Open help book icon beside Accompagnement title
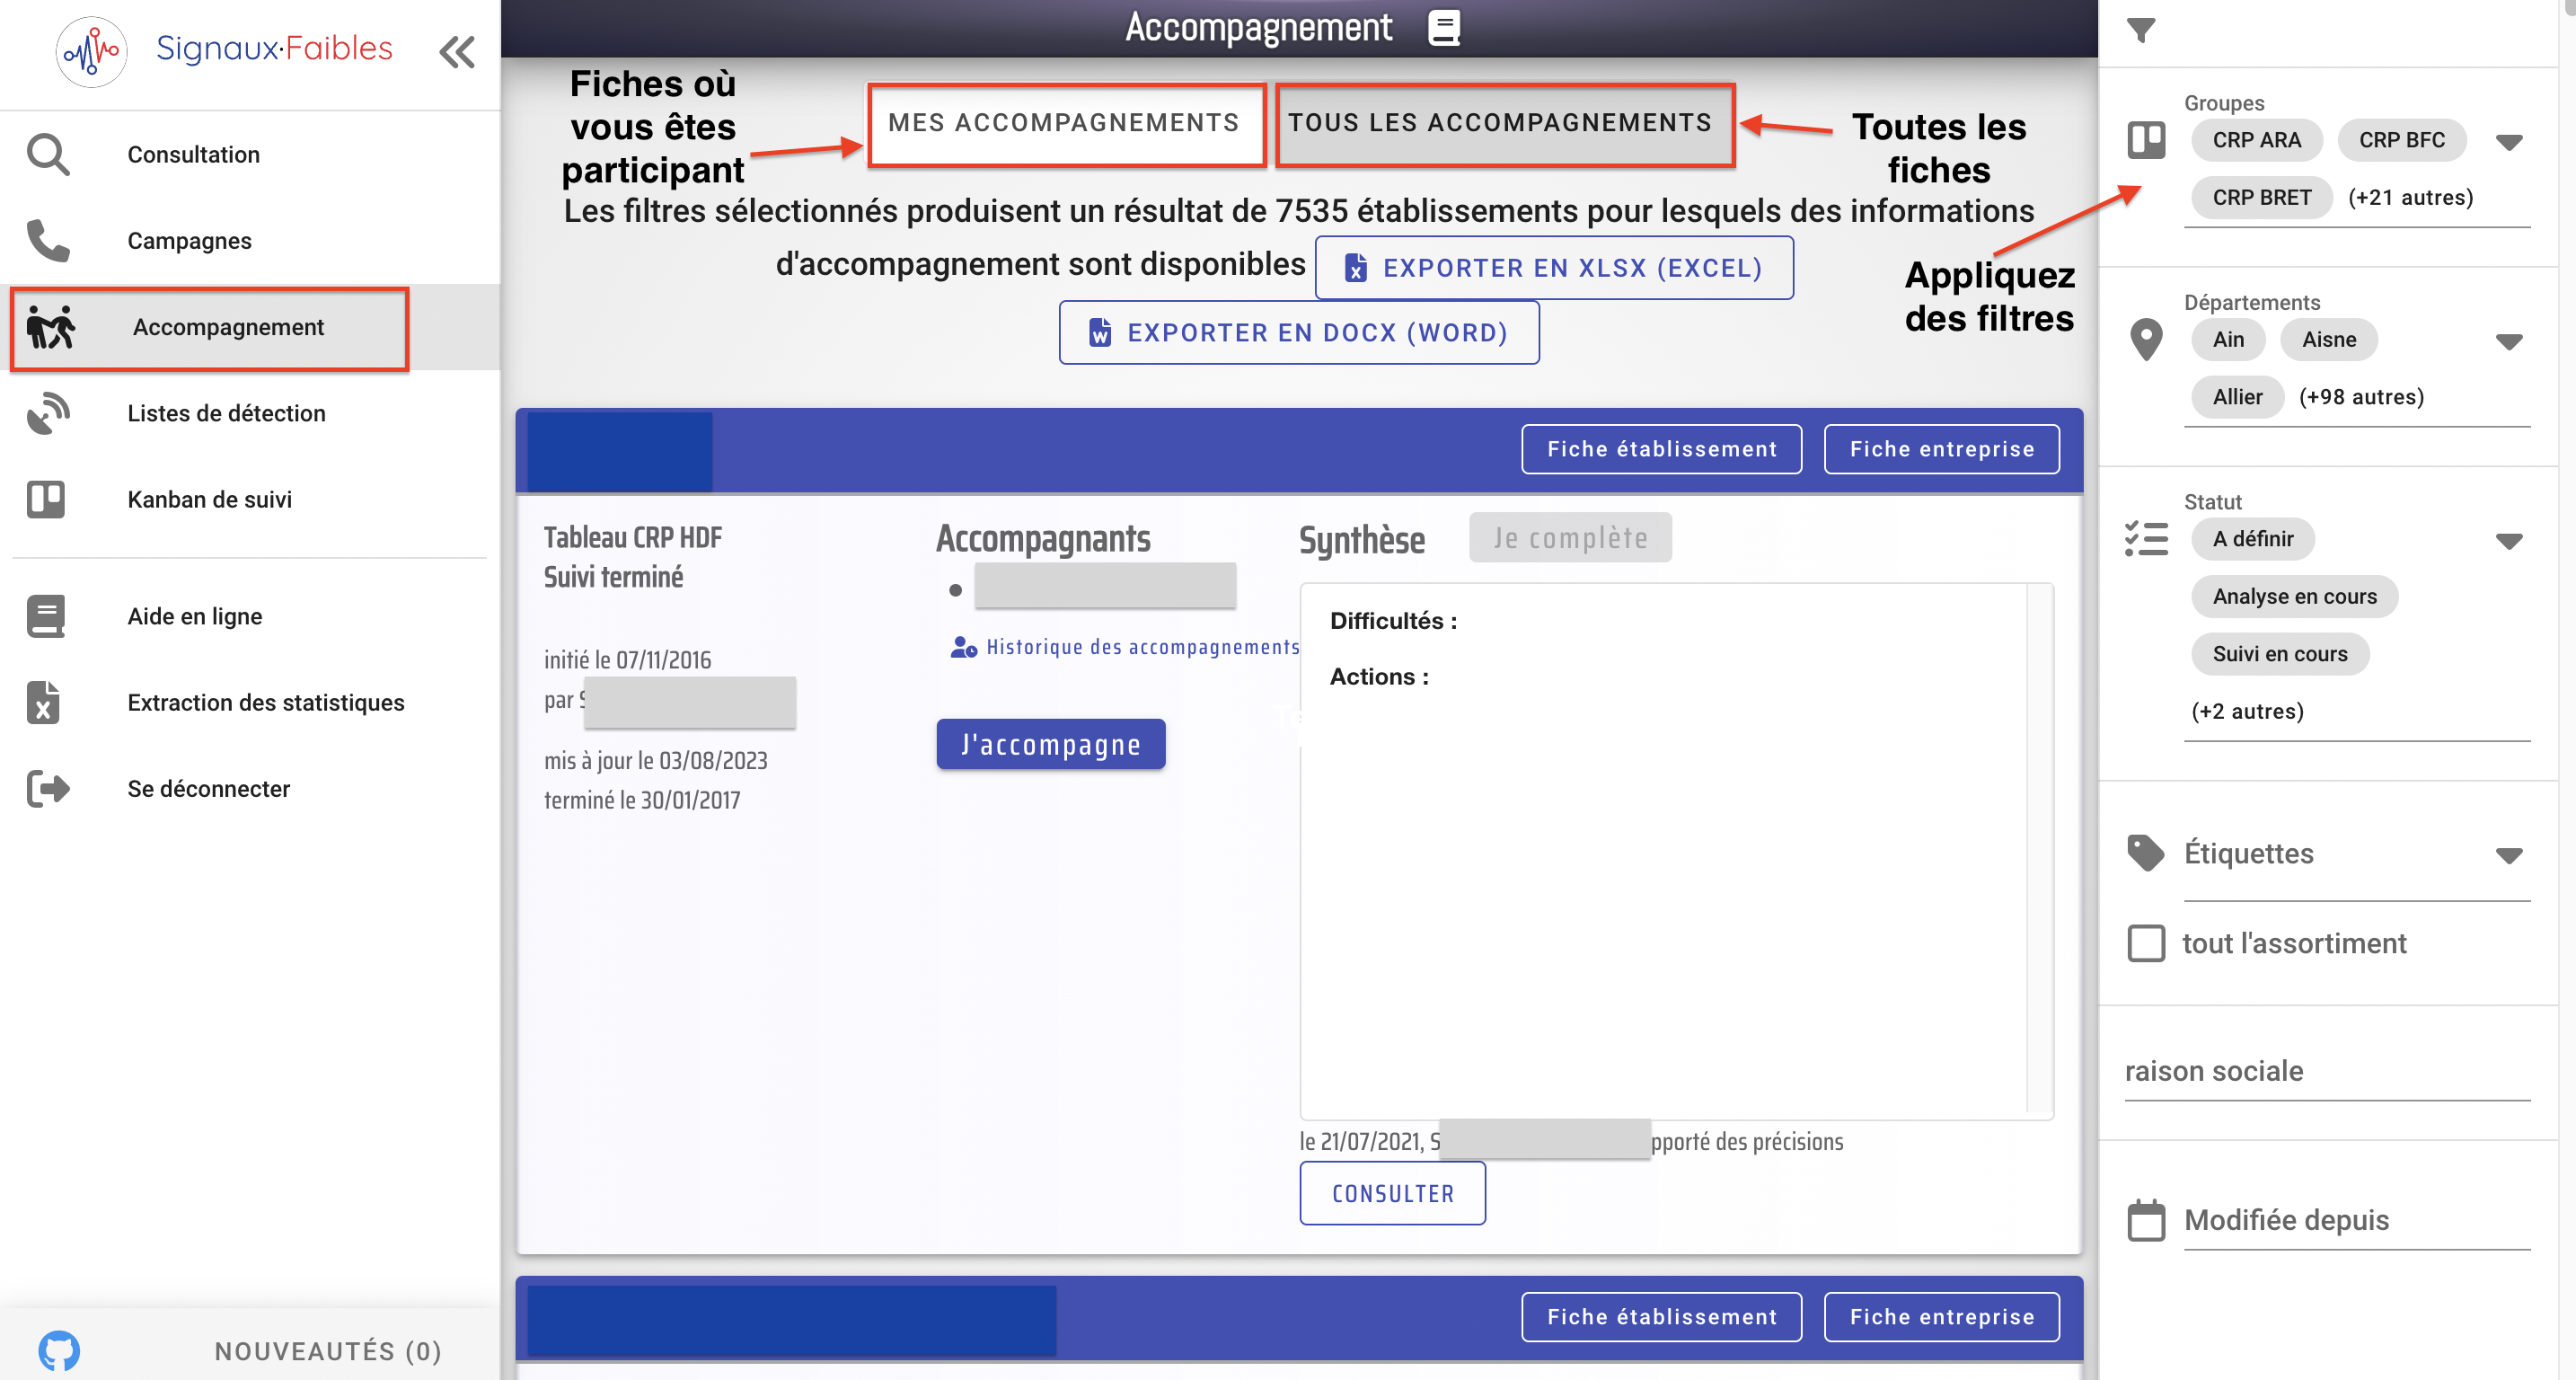The width and height of the screenshot is (2576, 1380). click(x=1443, y=28)
